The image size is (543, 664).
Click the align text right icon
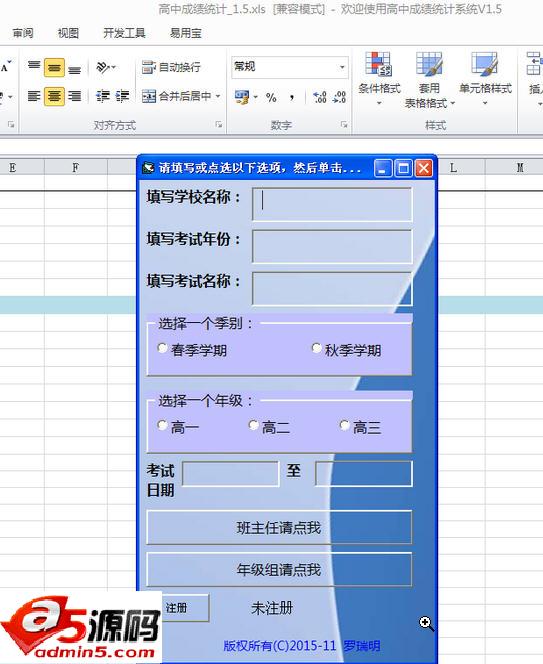pos(75,96)
